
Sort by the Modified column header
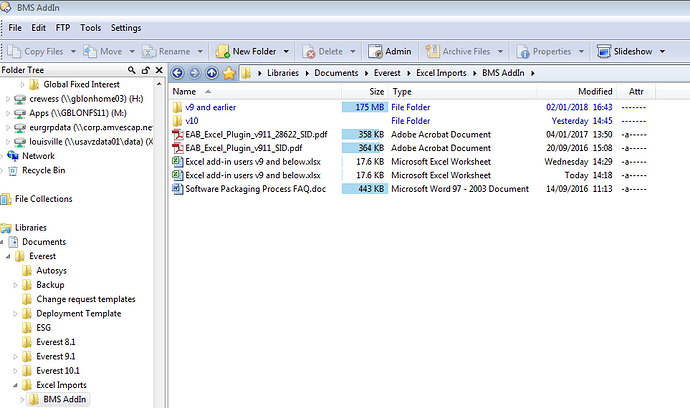(x=577, y=92)
